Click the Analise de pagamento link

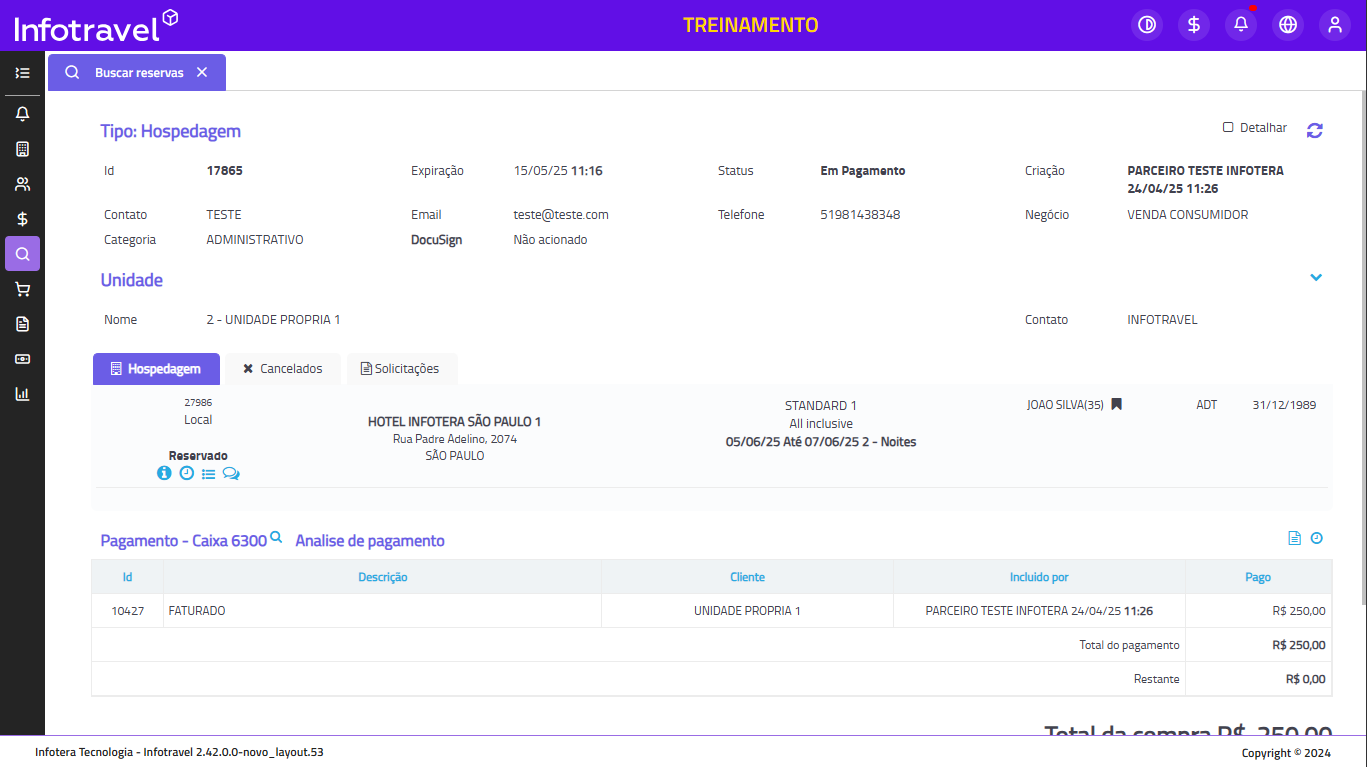click(370, 541)
